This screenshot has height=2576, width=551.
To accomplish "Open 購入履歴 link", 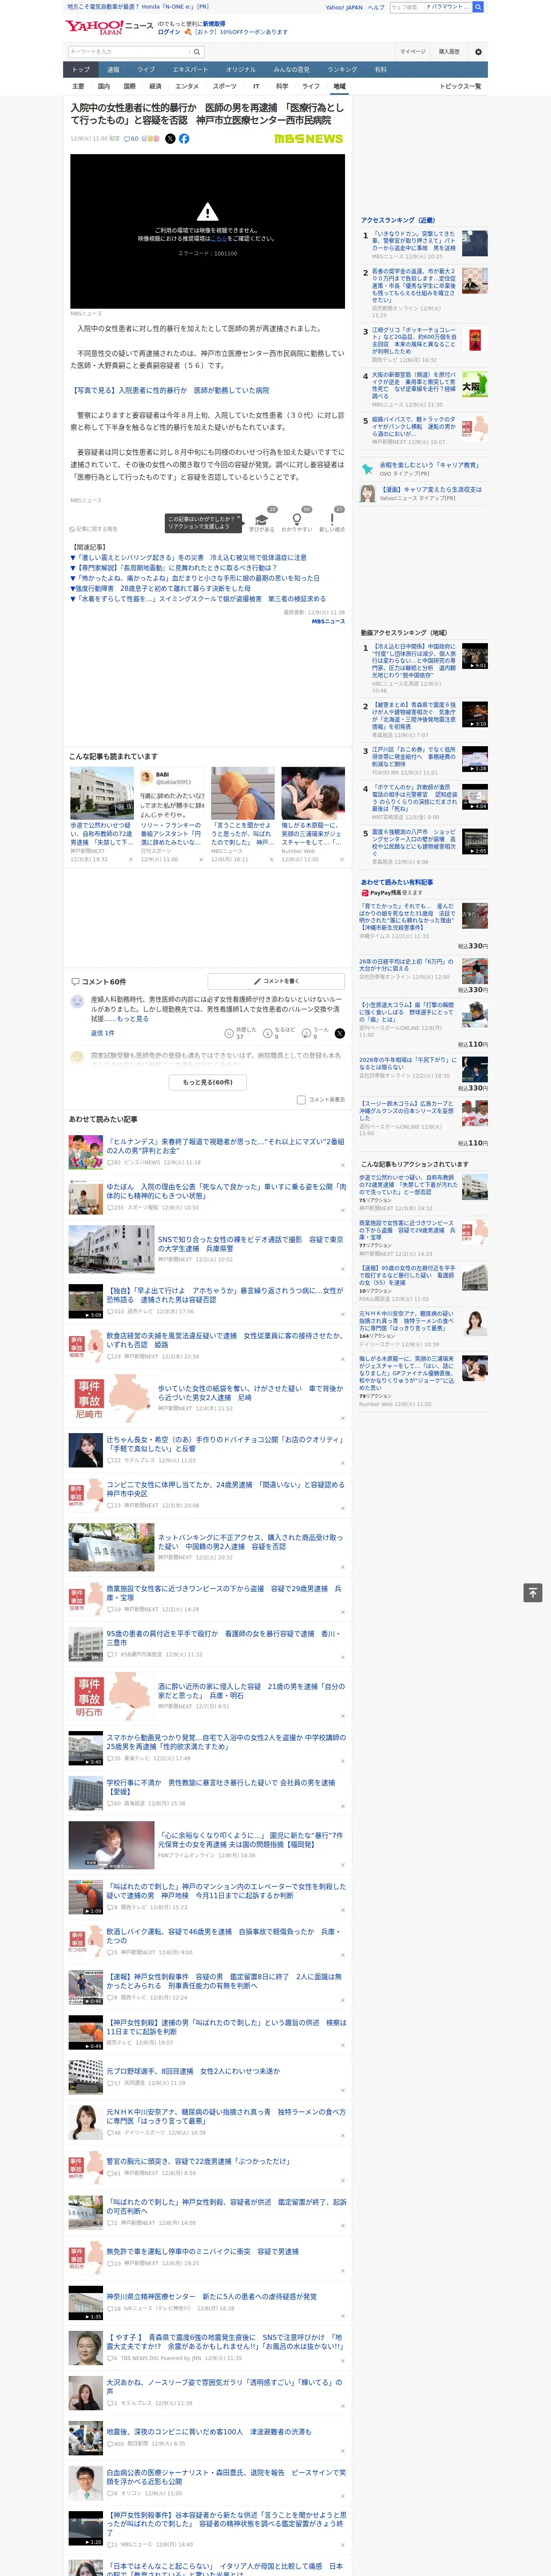I will coord(449,52).
